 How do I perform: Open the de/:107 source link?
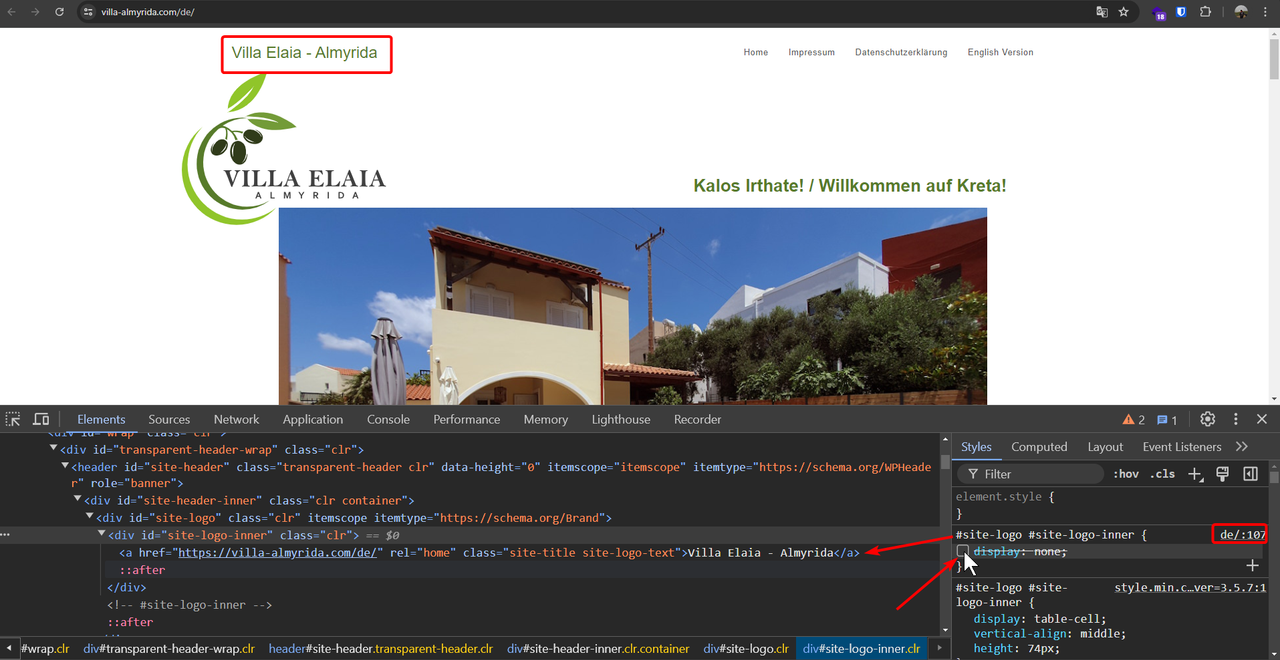[x=1243, y=535]
